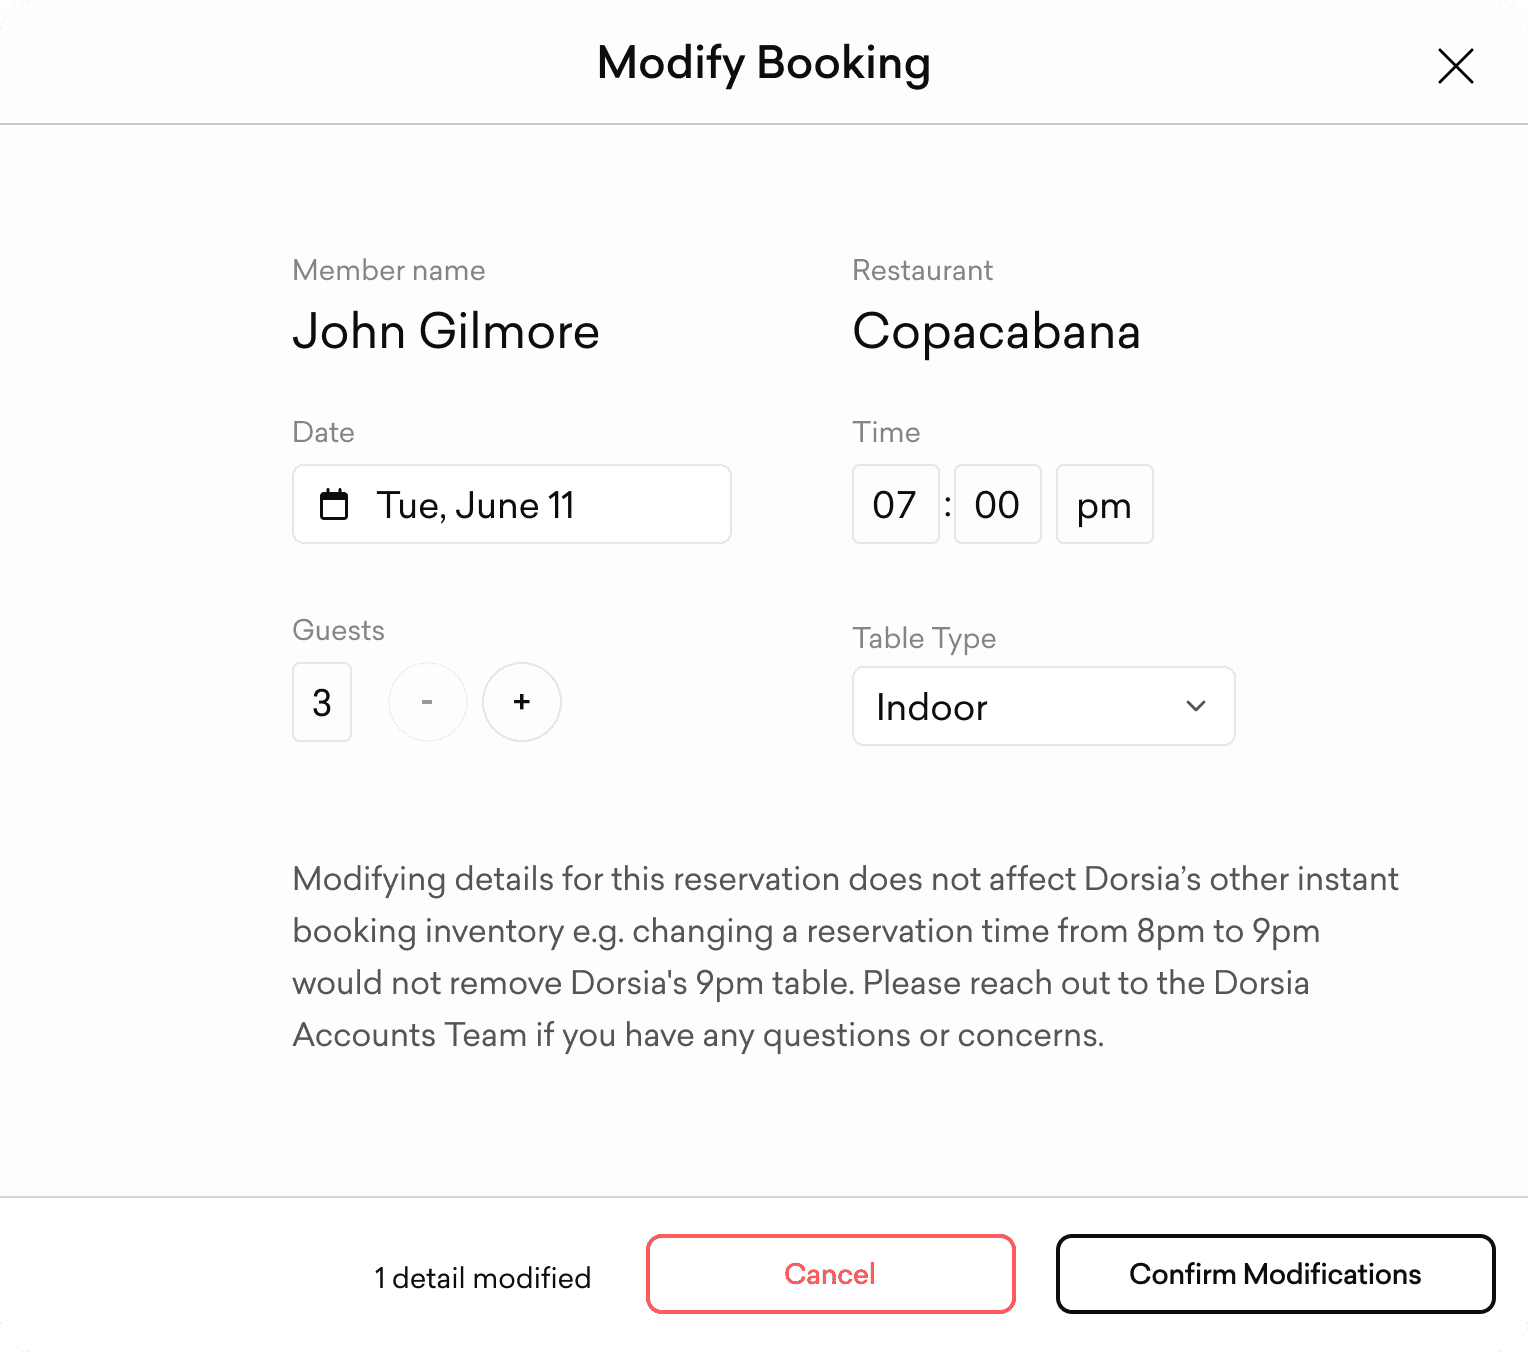The width and height of the screenshot is (1528, 1352).
Task: Click the calendar icon in Date field
Action: 334,505
